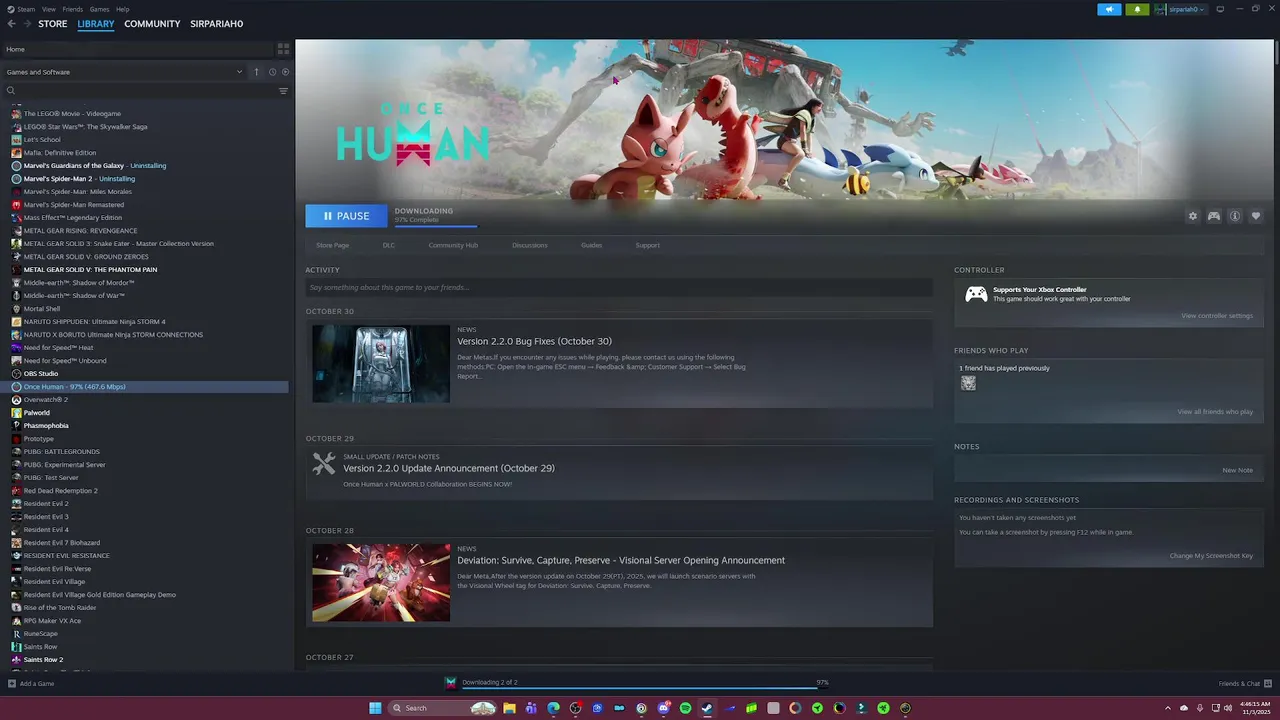Open the Deviation Visional Server news thumbnail

381,583
